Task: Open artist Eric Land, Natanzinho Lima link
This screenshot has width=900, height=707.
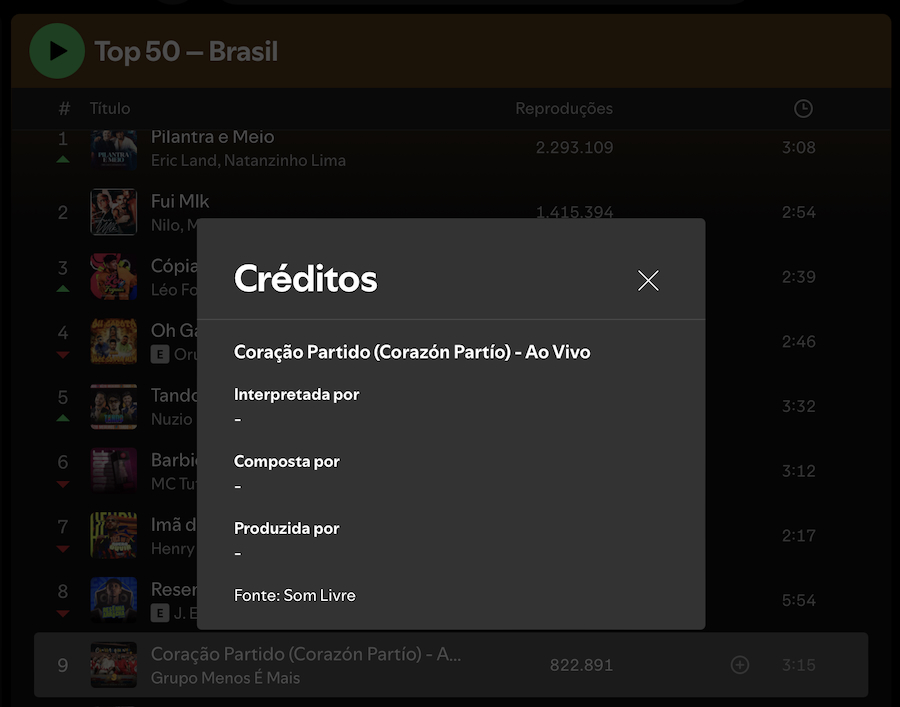Action: pos(248,160)
